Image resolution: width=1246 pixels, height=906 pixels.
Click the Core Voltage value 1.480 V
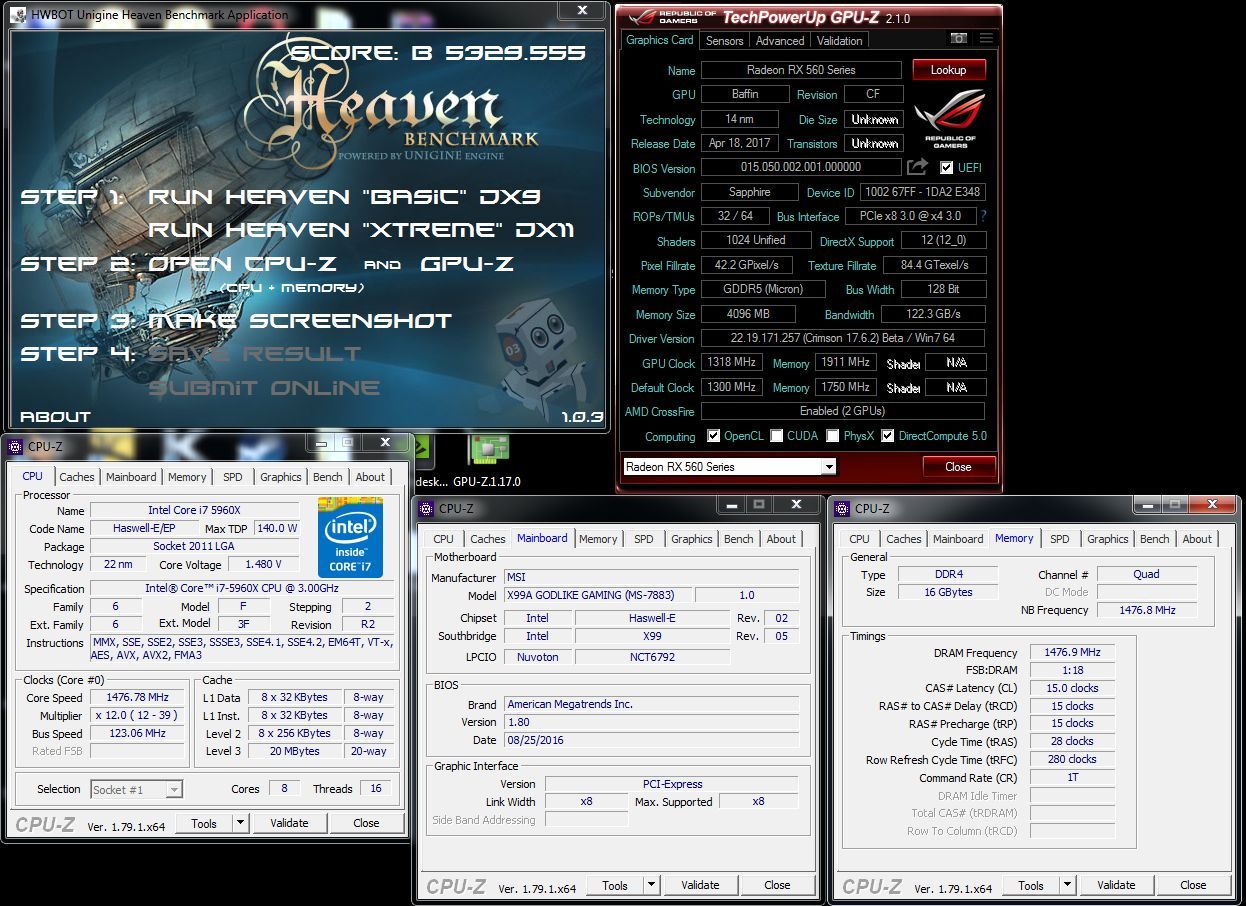point(264,565)
